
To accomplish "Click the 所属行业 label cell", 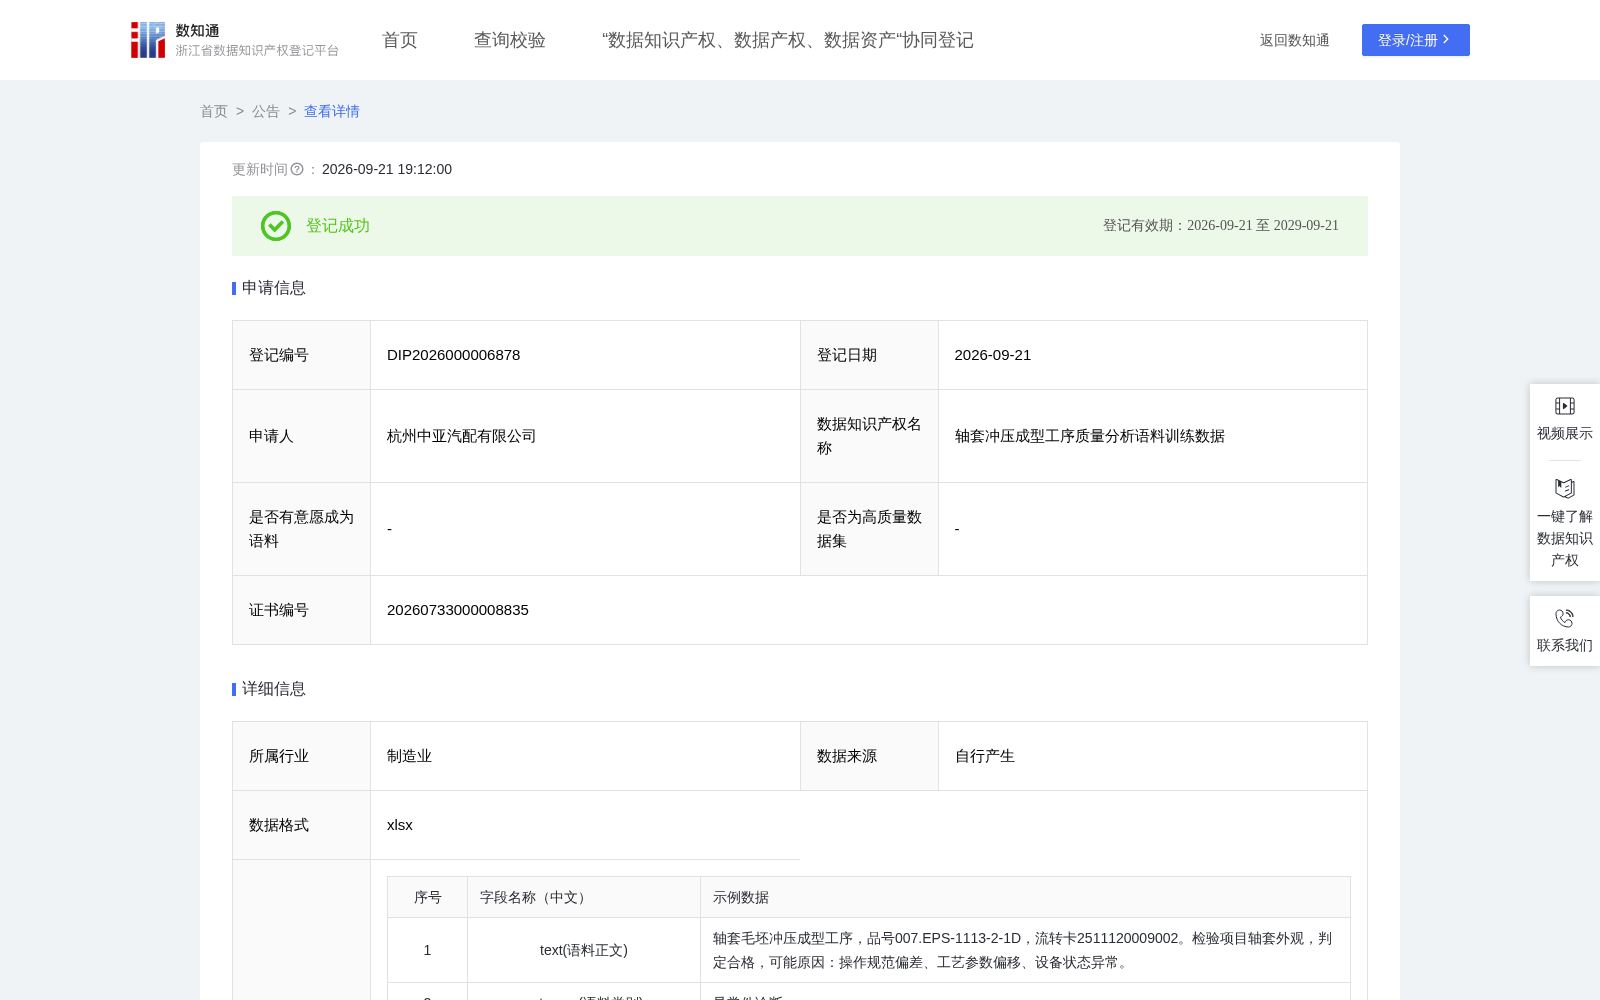I will click(302, 756).
